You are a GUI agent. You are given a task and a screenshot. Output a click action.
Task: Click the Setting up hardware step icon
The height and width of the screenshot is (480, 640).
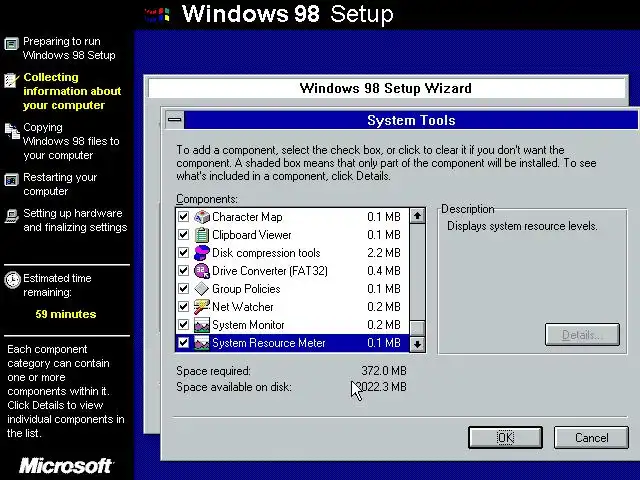(11, 216)
